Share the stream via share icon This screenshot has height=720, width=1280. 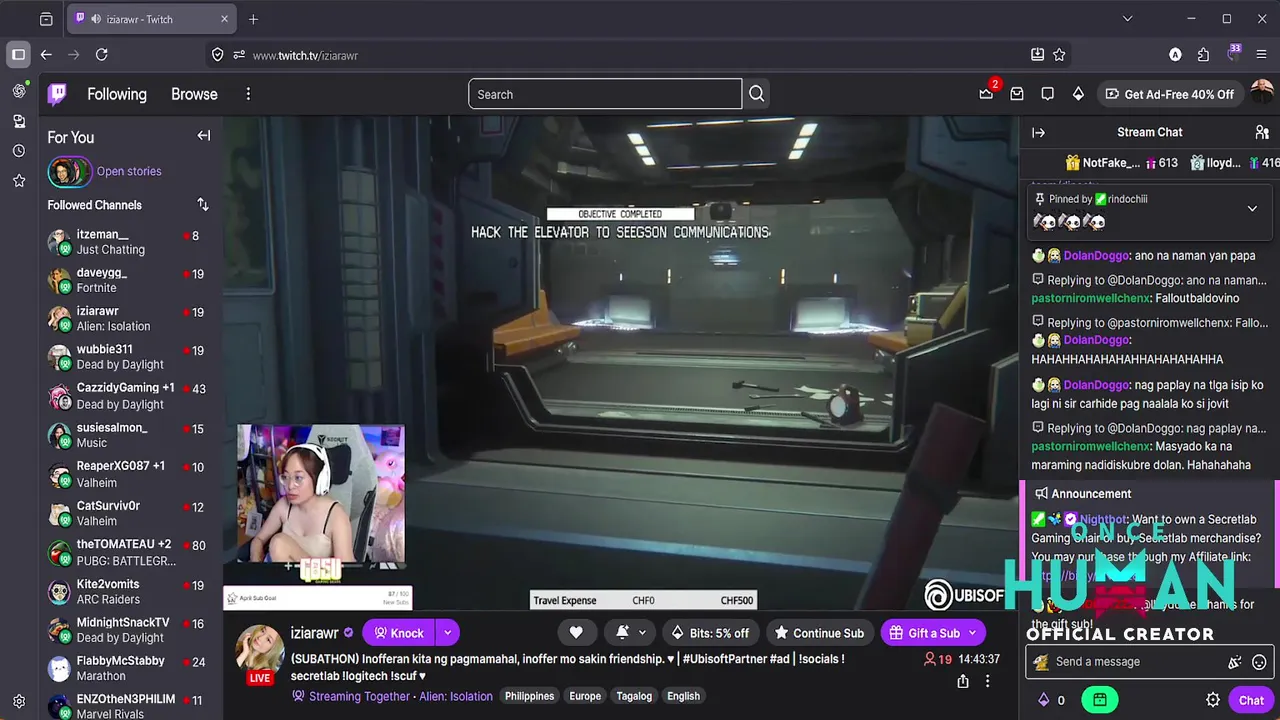963,681
